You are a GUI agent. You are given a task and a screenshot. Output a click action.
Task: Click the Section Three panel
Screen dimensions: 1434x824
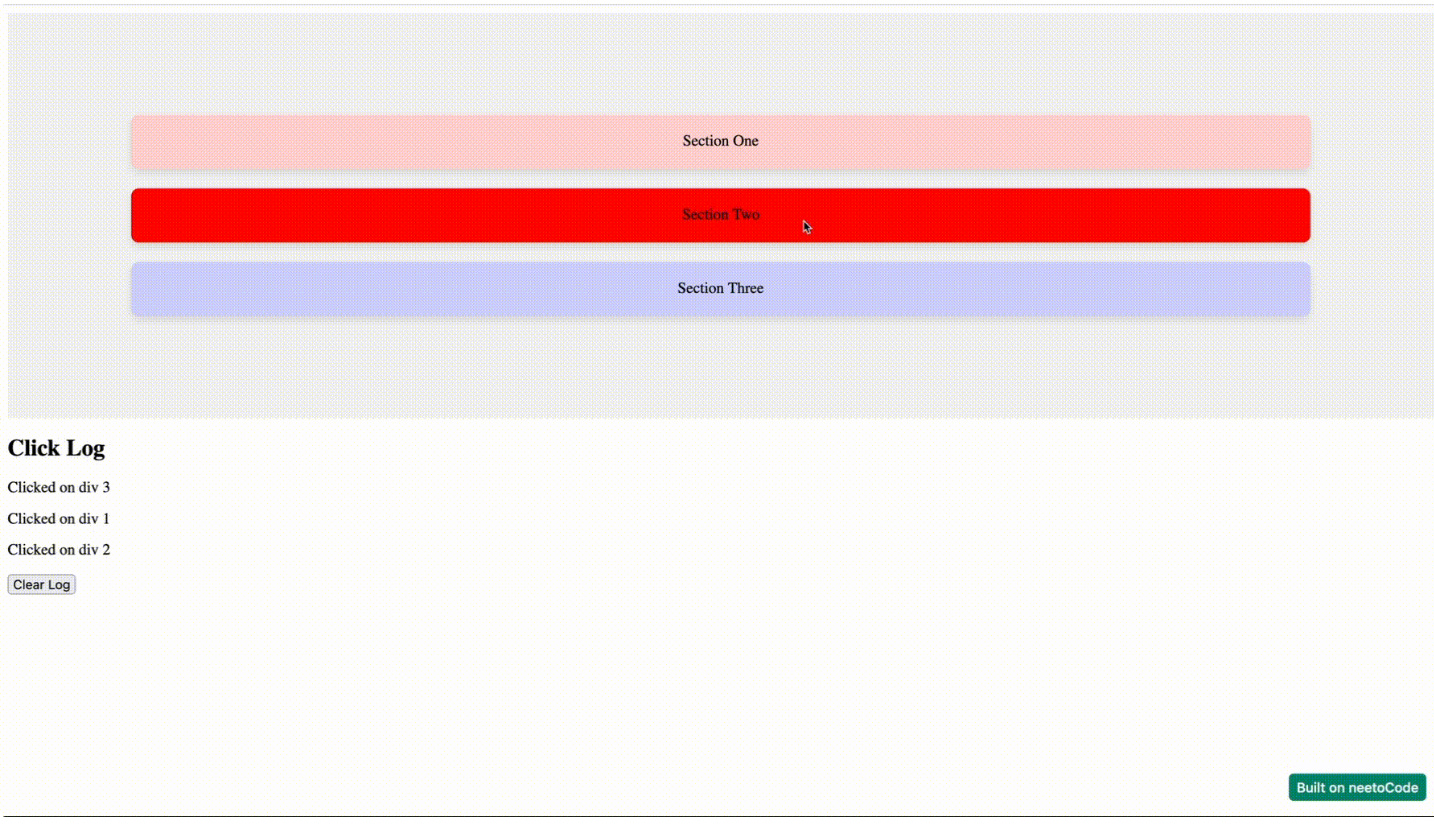pos(720,289)
